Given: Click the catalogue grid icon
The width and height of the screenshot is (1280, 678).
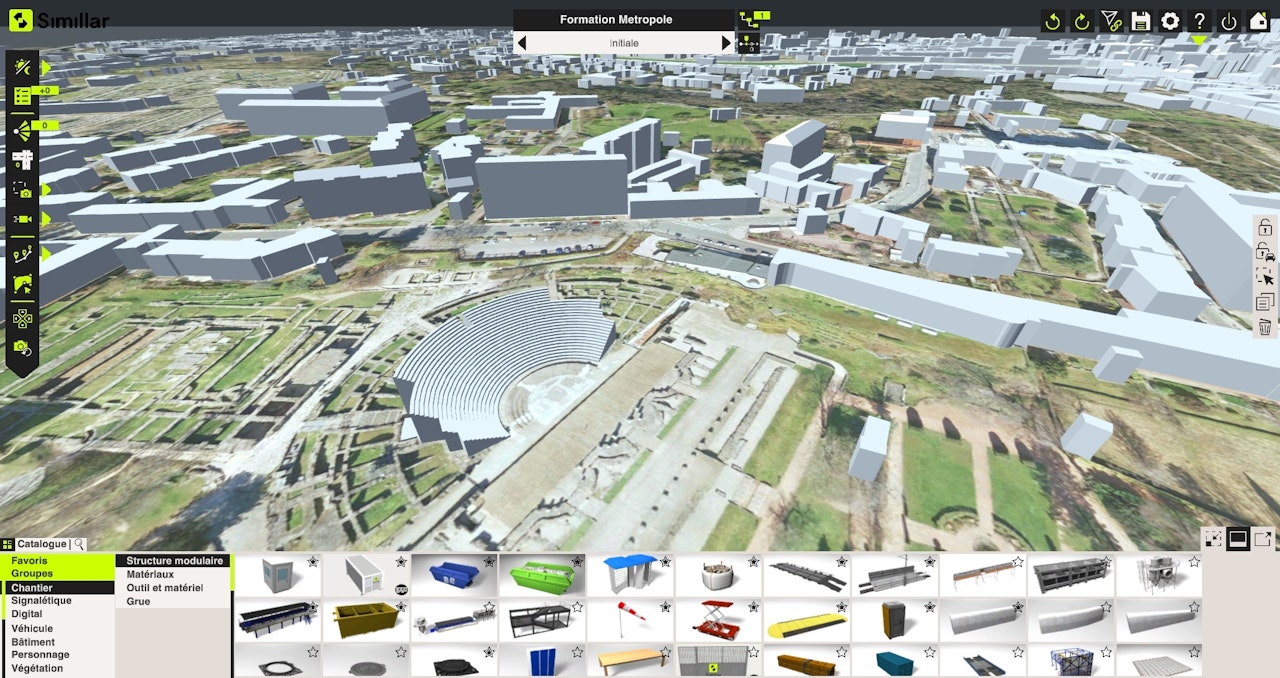Looking at the screenshot, I should point(8,544).
